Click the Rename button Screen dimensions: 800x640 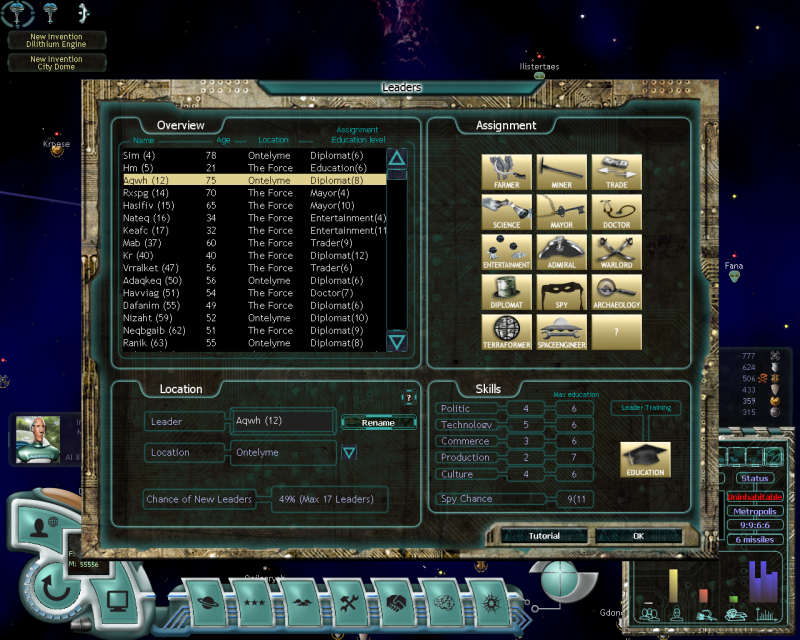[378, 423]
